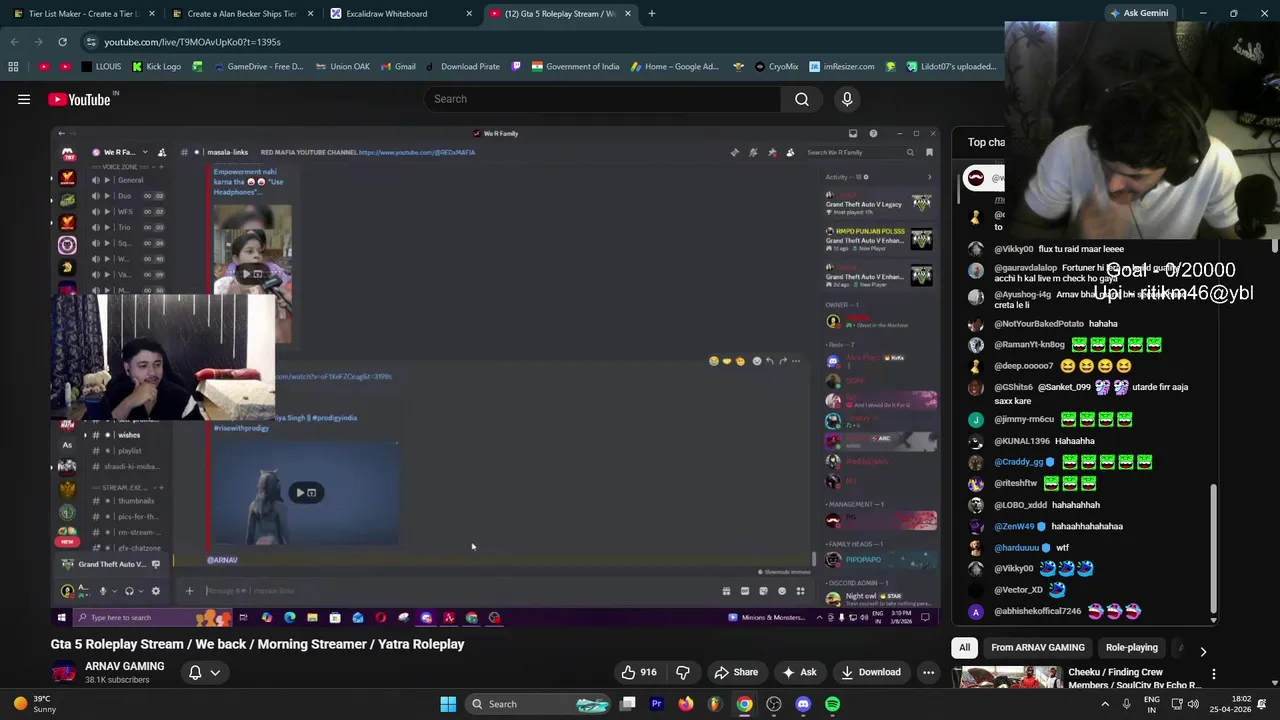Viewport: 1280px width, 720px height.
Task: Select the All suggestions chip
Action: [964, 648]
